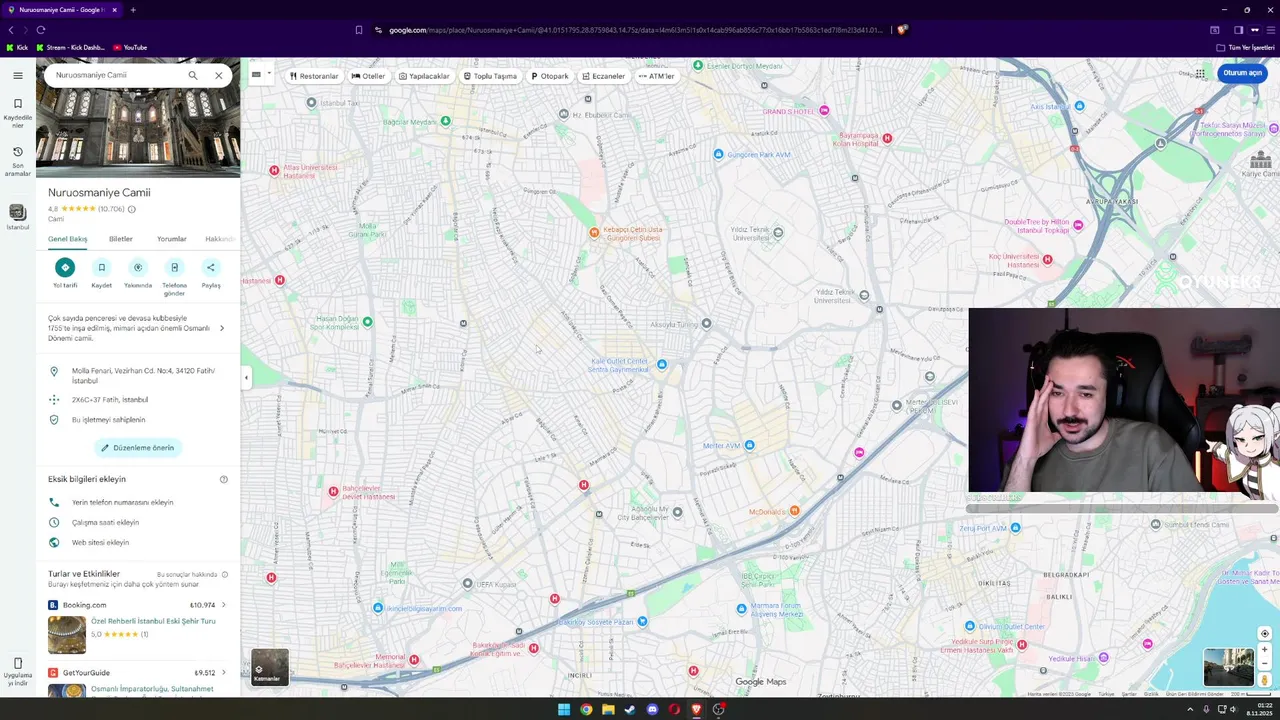Filter map by Toplu Taşıma

click(x=490, y=76)
